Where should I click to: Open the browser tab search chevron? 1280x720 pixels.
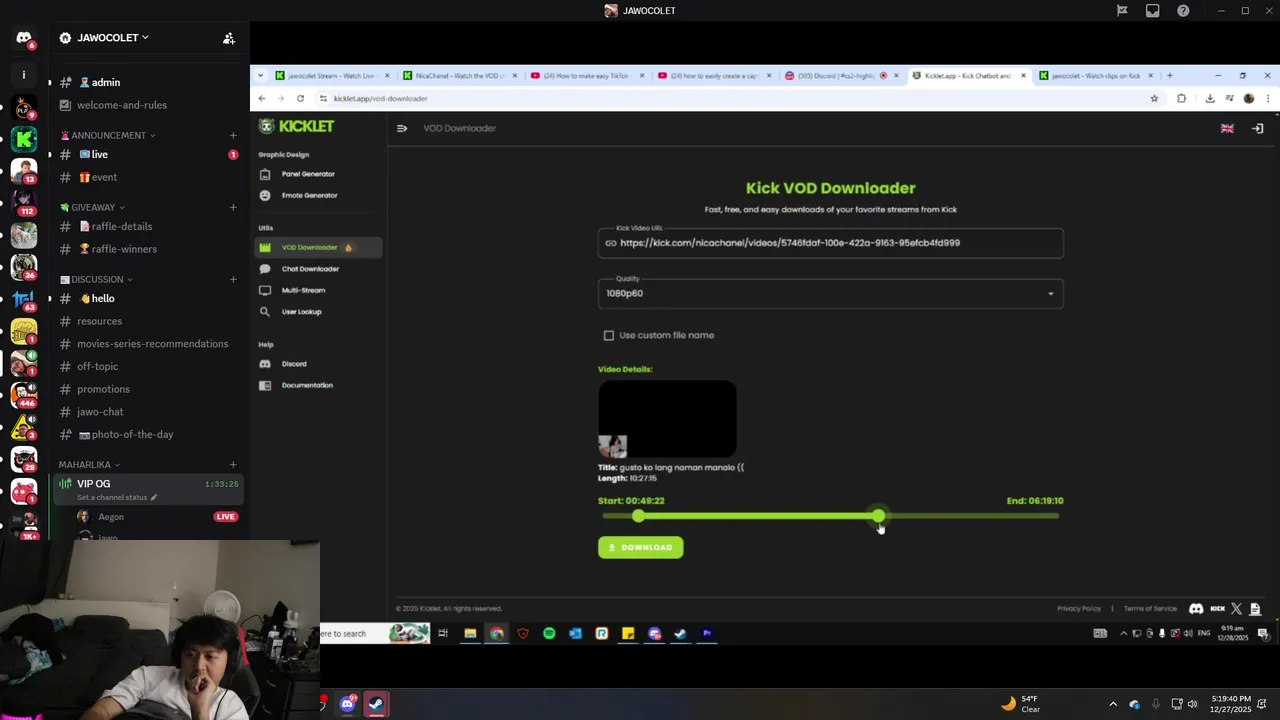click(x=261, y=75)
